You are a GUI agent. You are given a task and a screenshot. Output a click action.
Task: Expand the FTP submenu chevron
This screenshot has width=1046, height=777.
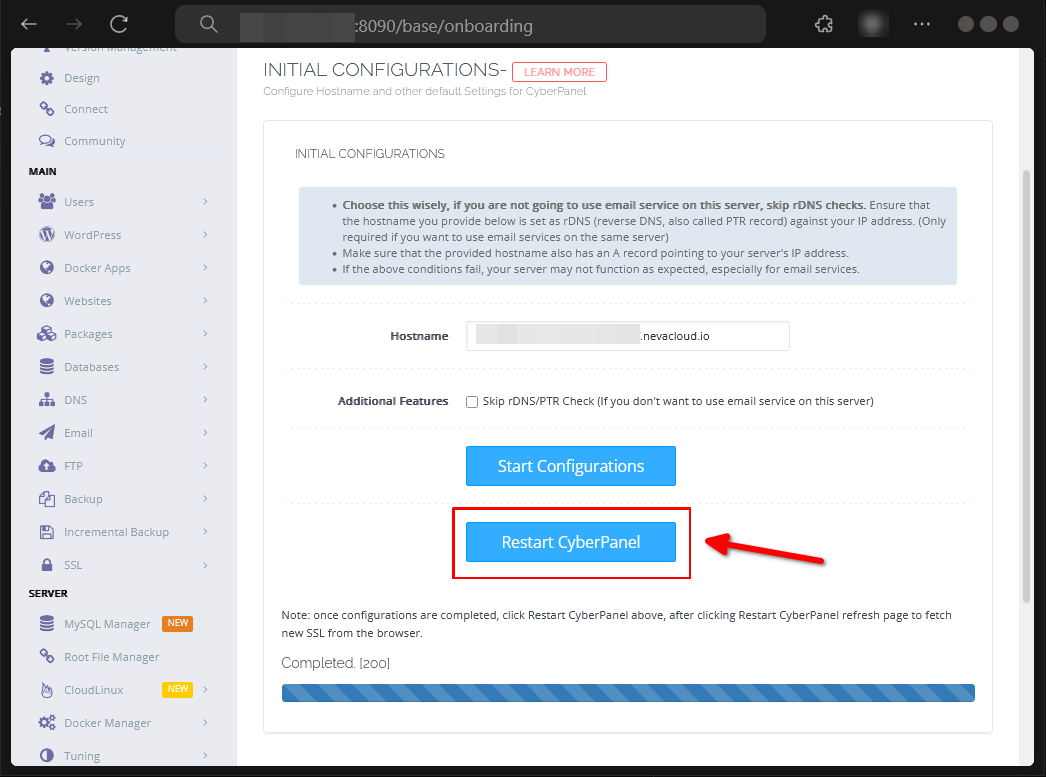(205, 466)
